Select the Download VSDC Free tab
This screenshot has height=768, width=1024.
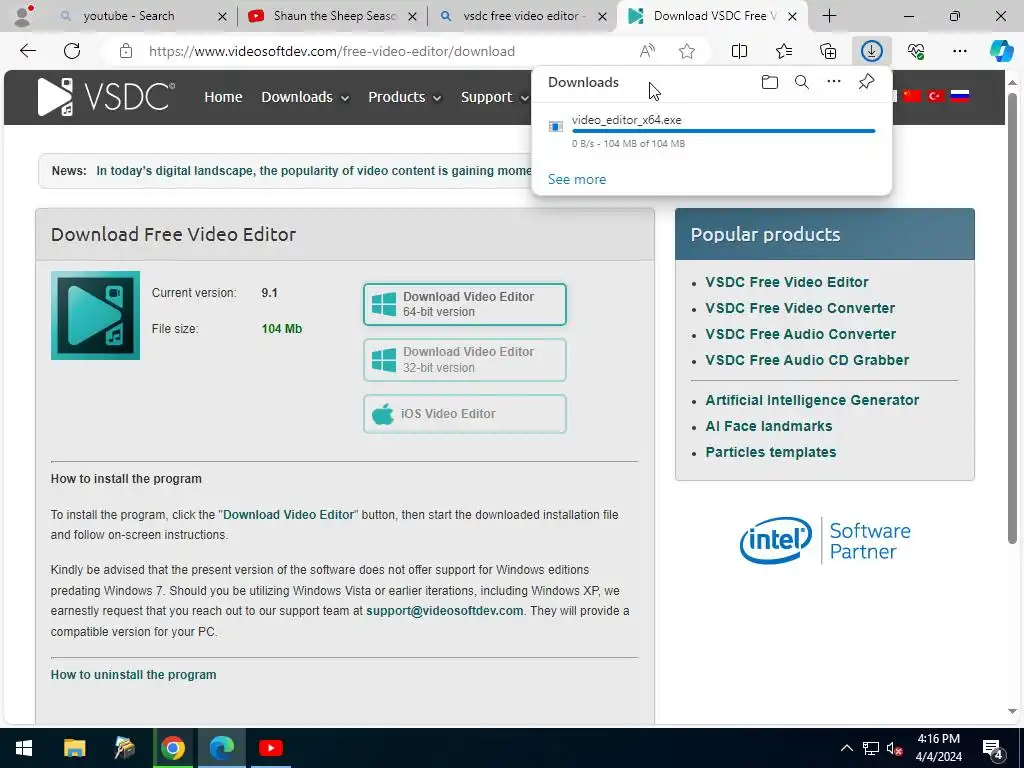[714, 16]
